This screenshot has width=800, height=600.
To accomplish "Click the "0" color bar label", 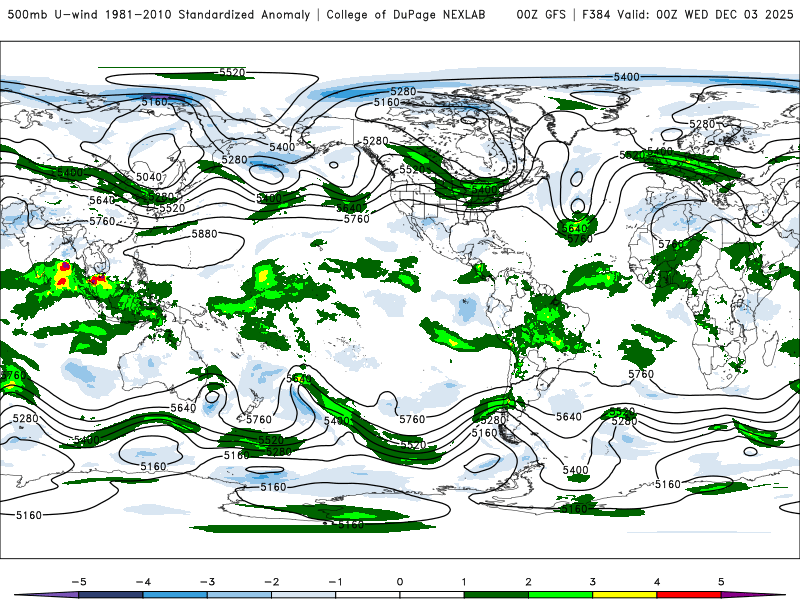I will (400, 582).
